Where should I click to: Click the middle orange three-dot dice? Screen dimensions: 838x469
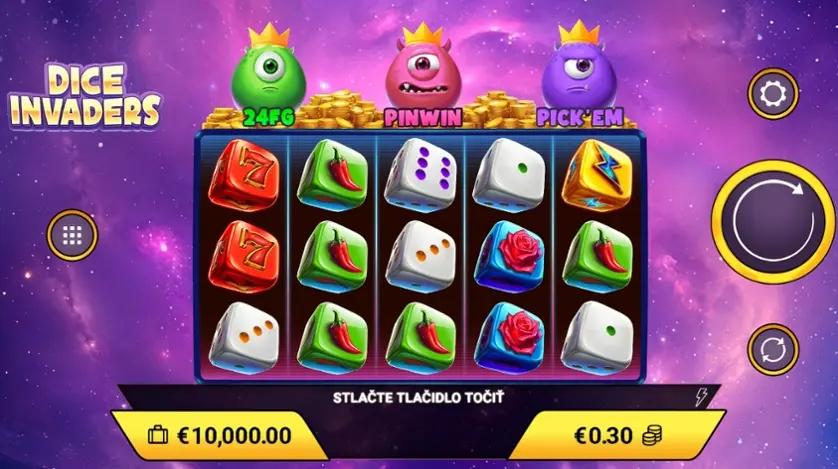click(x=420, y=257)
